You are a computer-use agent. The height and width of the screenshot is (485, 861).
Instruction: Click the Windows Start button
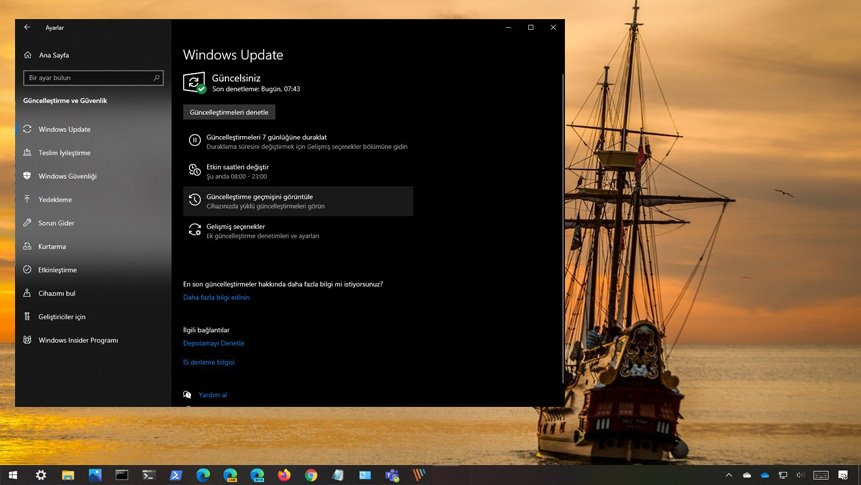coord(14,475)
